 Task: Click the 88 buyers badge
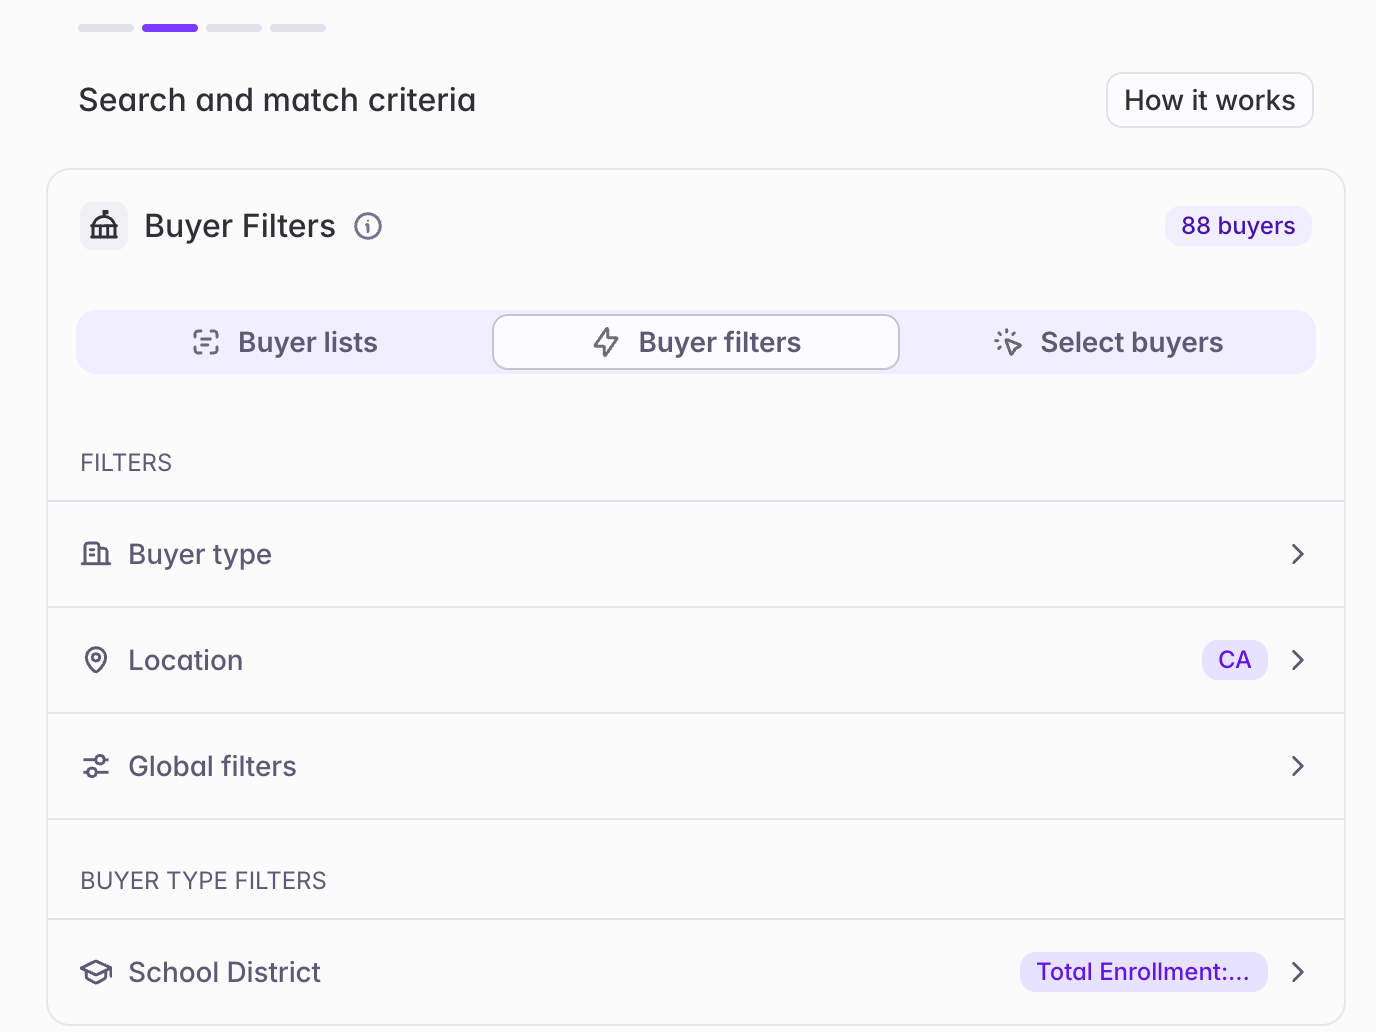[1238, 226]
